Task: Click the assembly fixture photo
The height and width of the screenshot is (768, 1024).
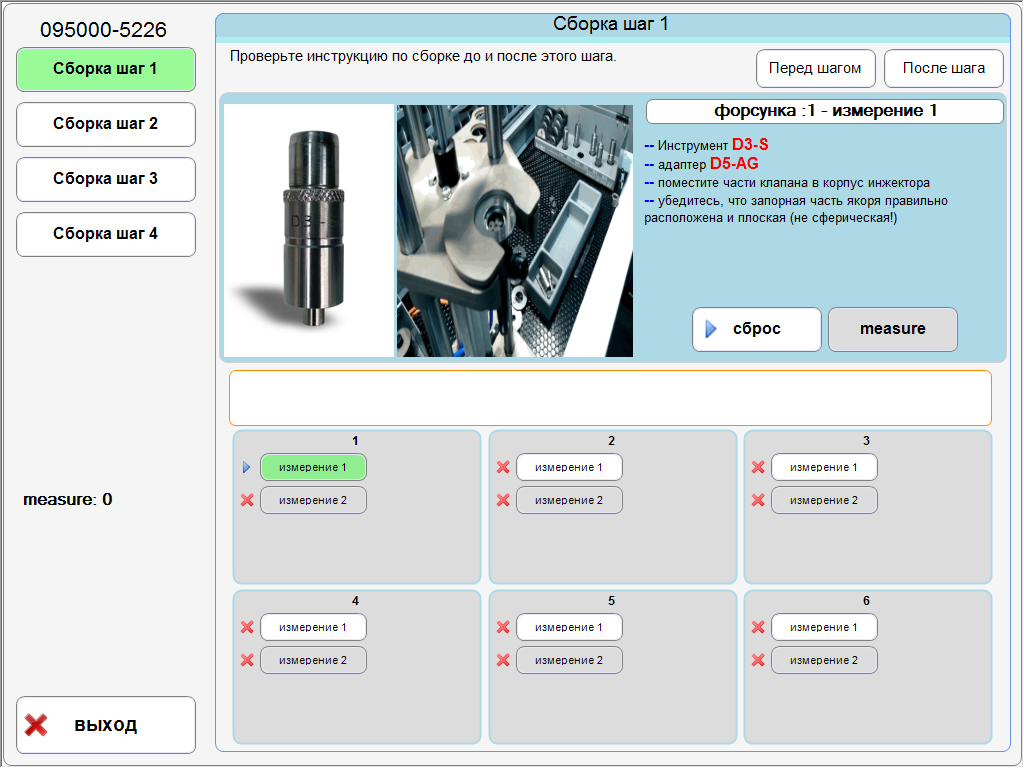Action: coord(515,231)
